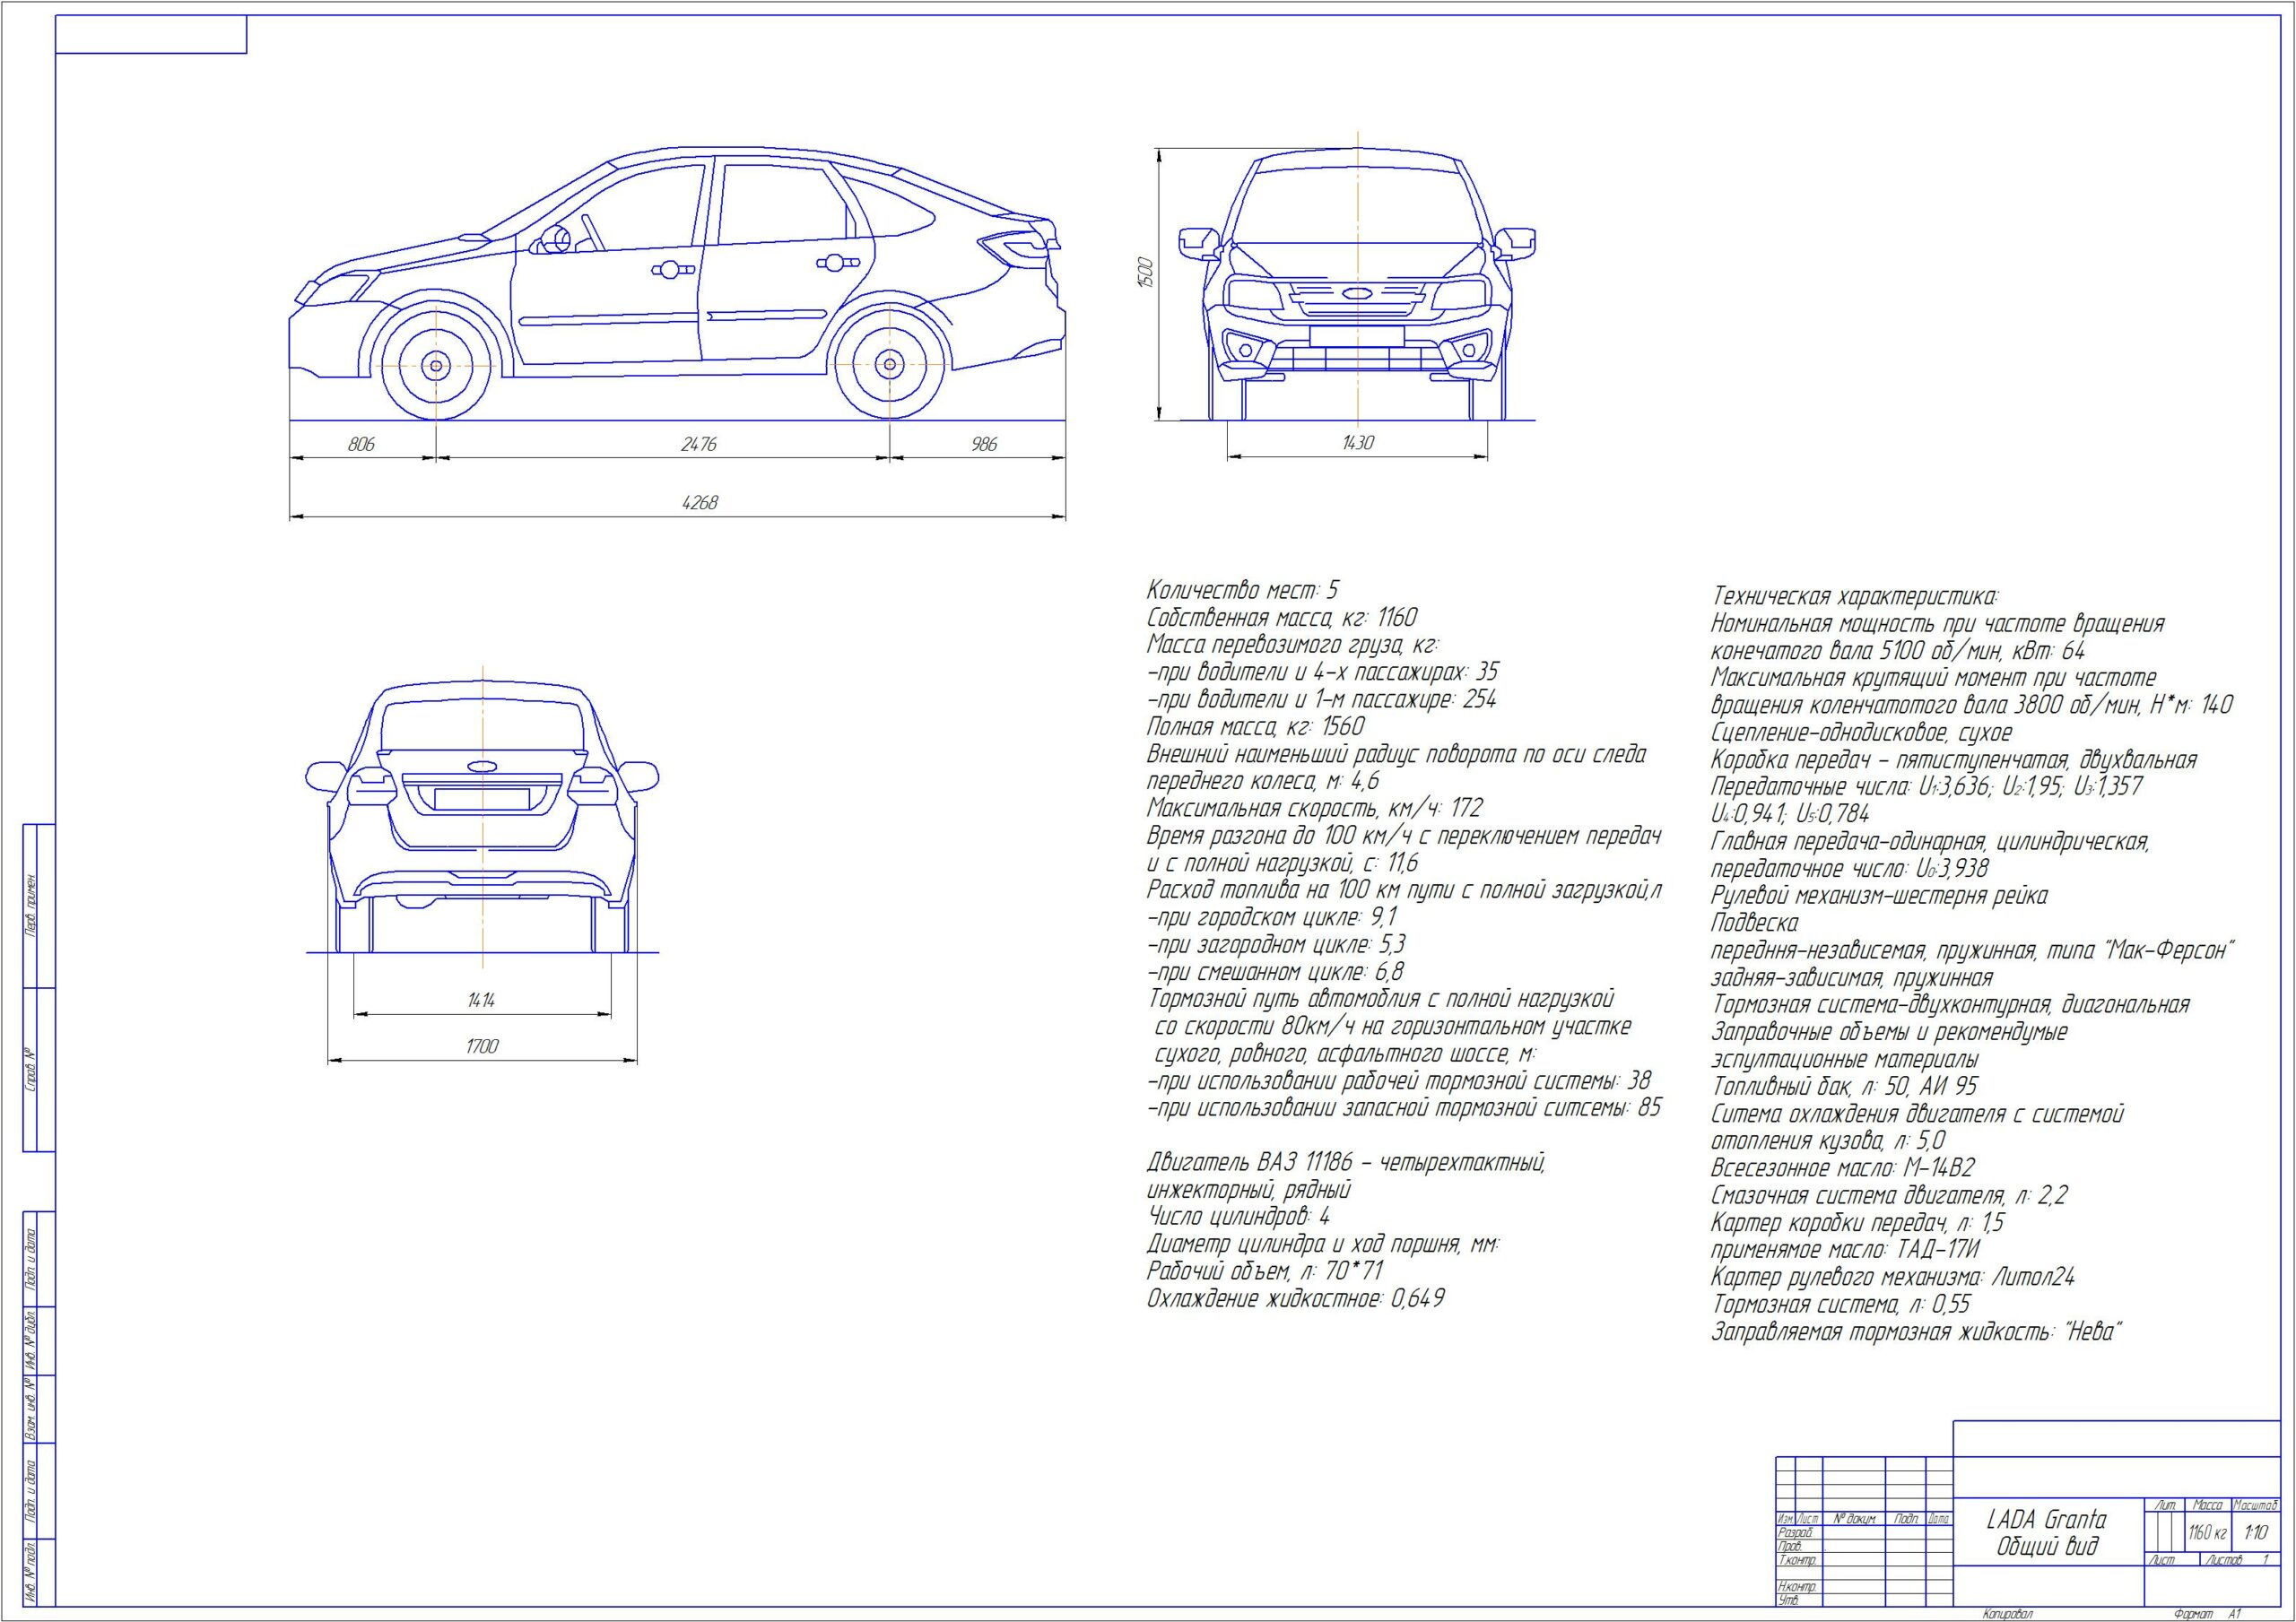Click the '-при городском цикле: 9,1' line

(1272, 917)
